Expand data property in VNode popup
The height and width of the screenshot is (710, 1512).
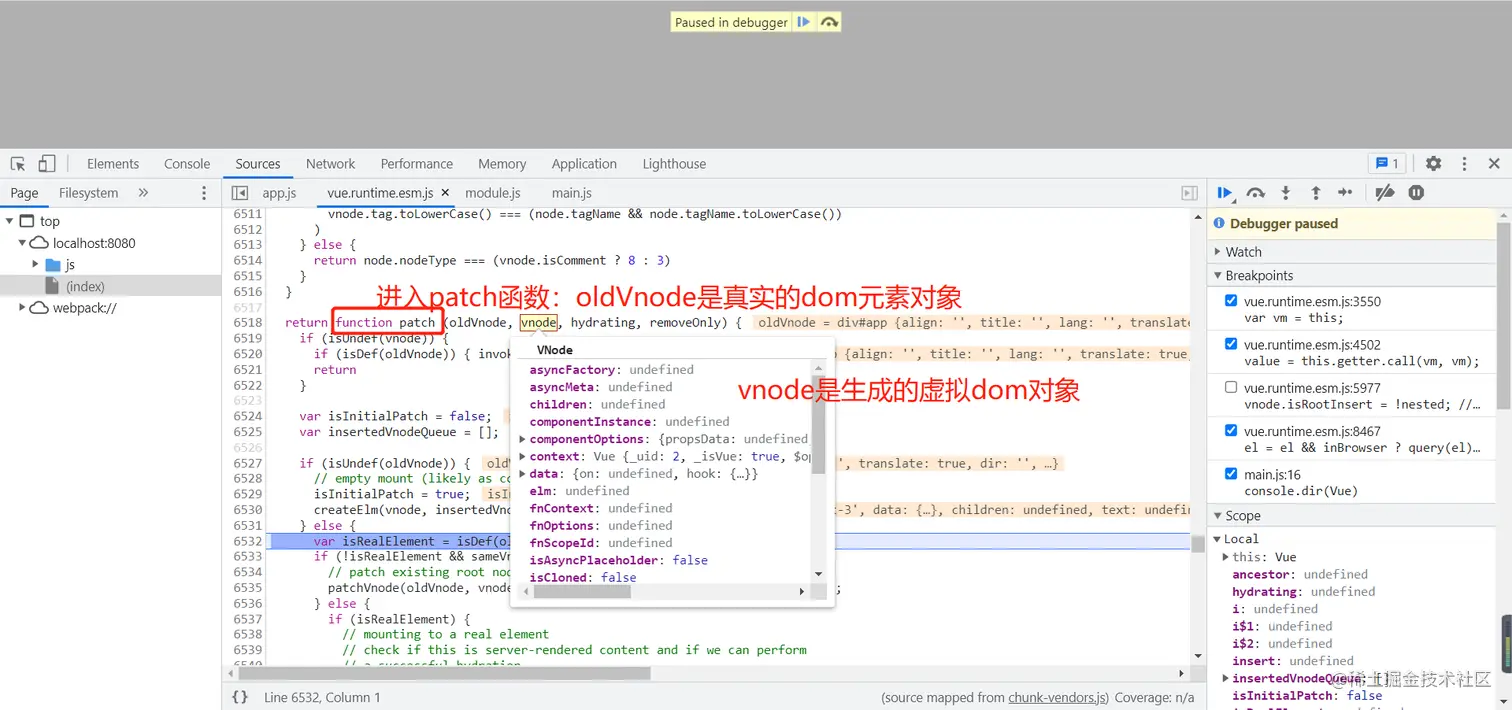(523, 474)
